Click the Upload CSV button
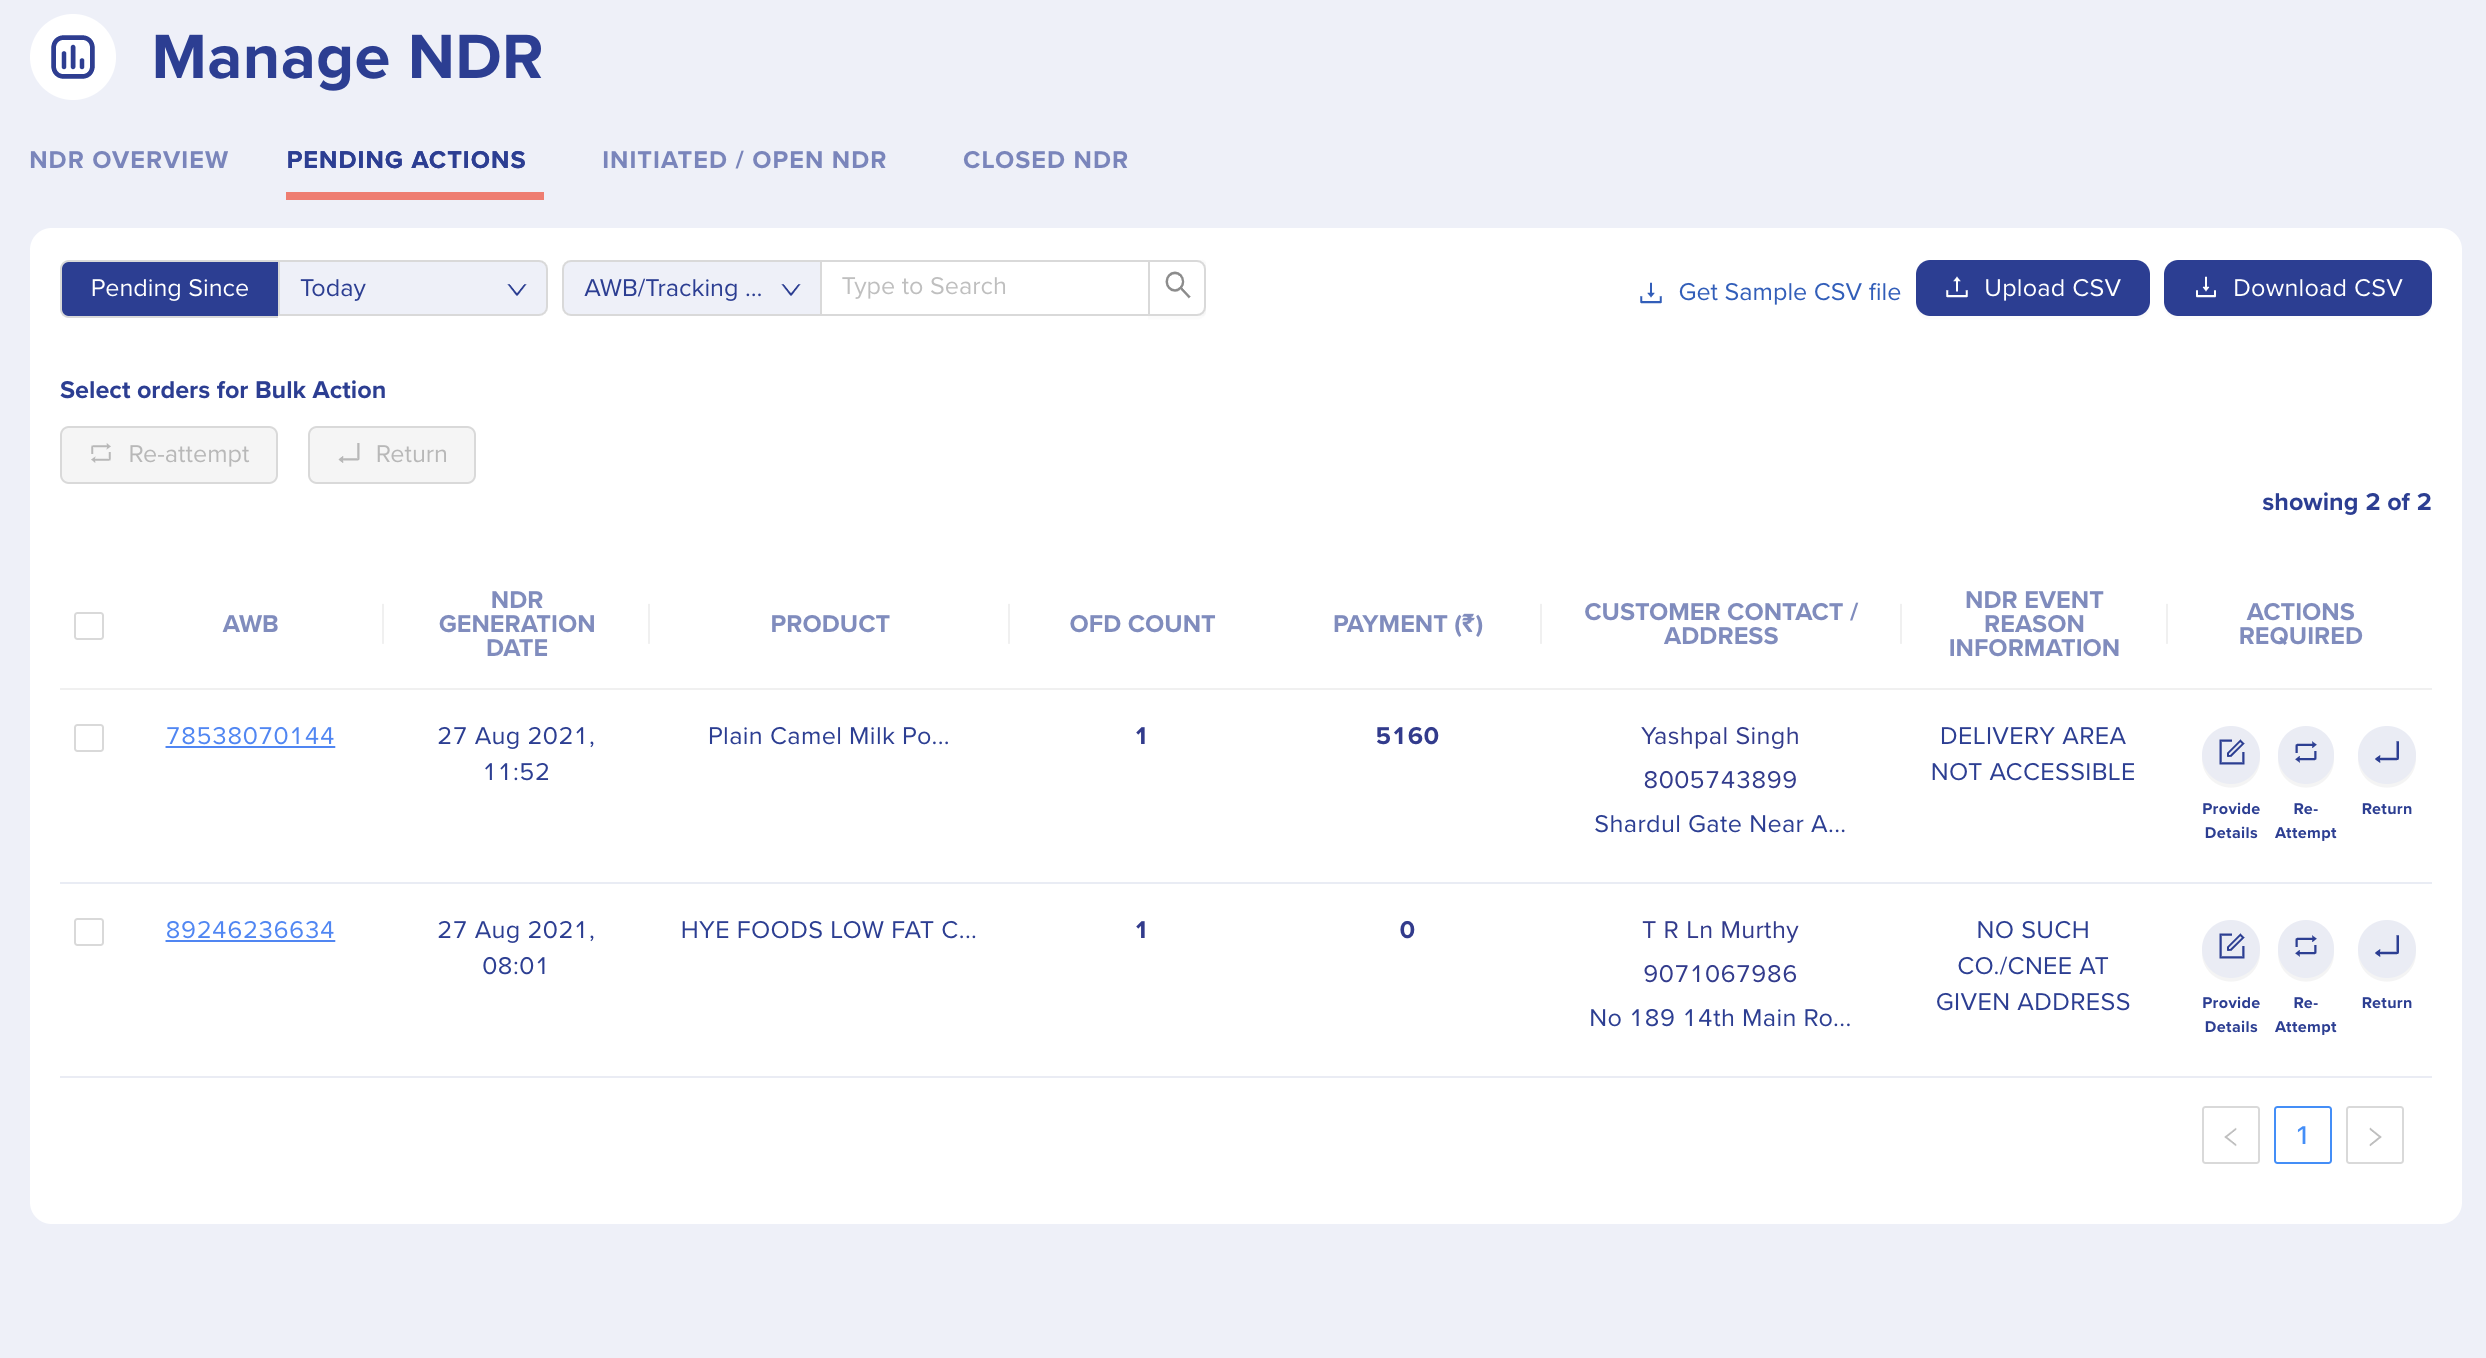The width and height of the screenshot is (2486, 1358). pos(2032,288)
